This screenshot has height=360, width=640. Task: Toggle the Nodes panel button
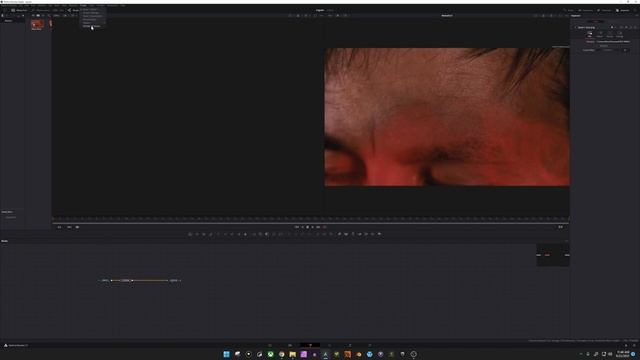[73, 10]
